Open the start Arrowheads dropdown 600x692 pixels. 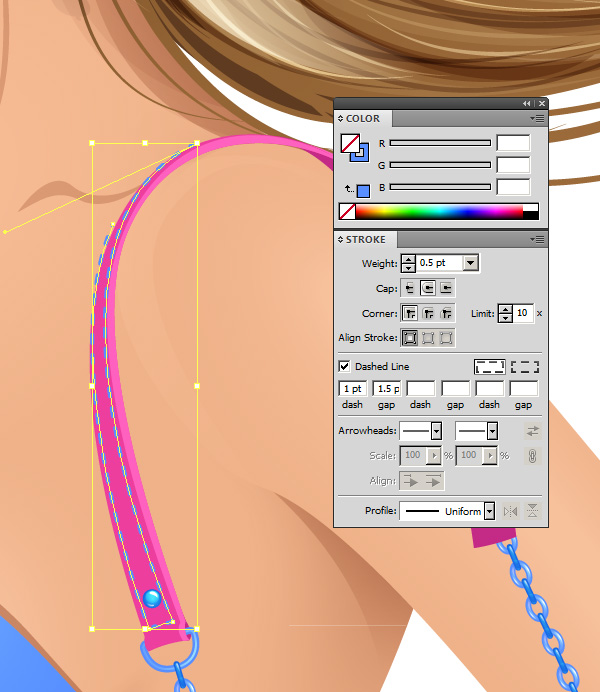pos(436,431)
